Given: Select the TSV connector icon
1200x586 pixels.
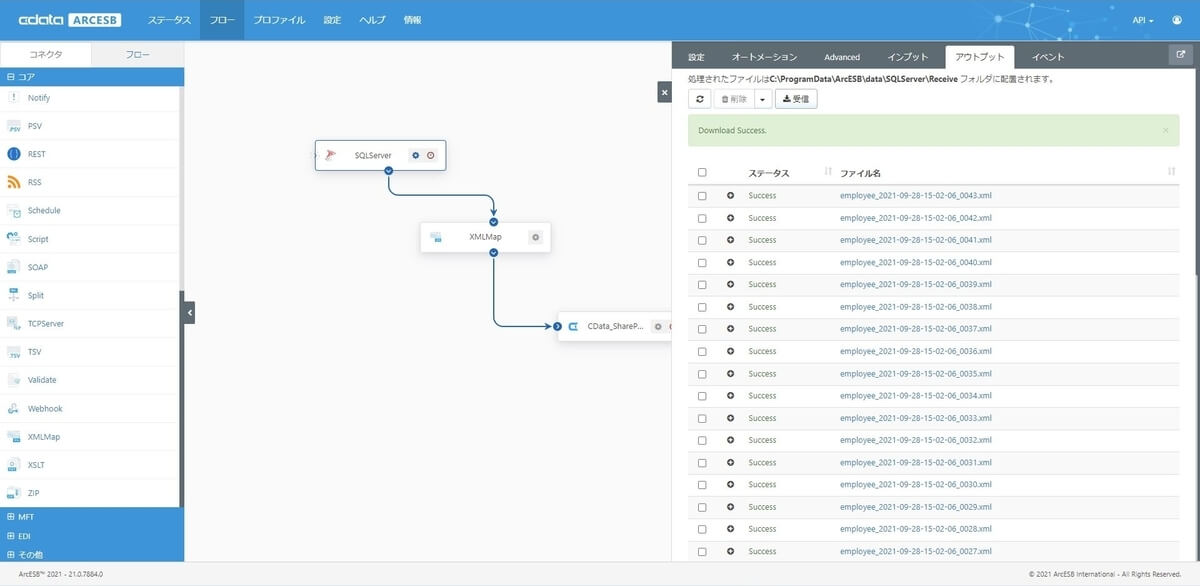Looking at the screenshot, I should (x=14, y=352).
